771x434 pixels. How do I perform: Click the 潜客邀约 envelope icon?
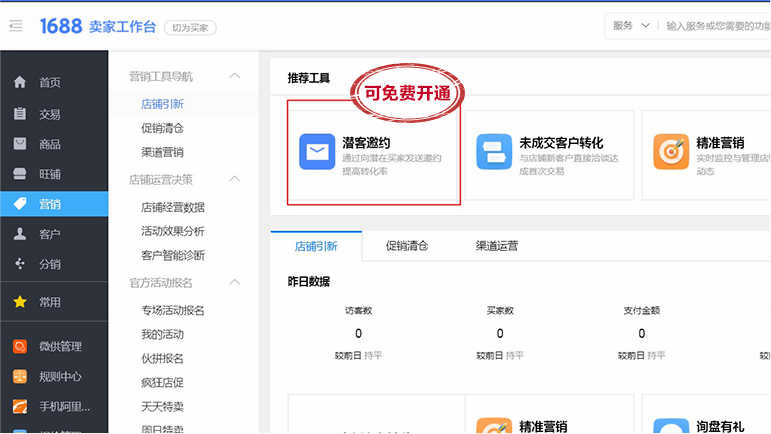[317, 151]
